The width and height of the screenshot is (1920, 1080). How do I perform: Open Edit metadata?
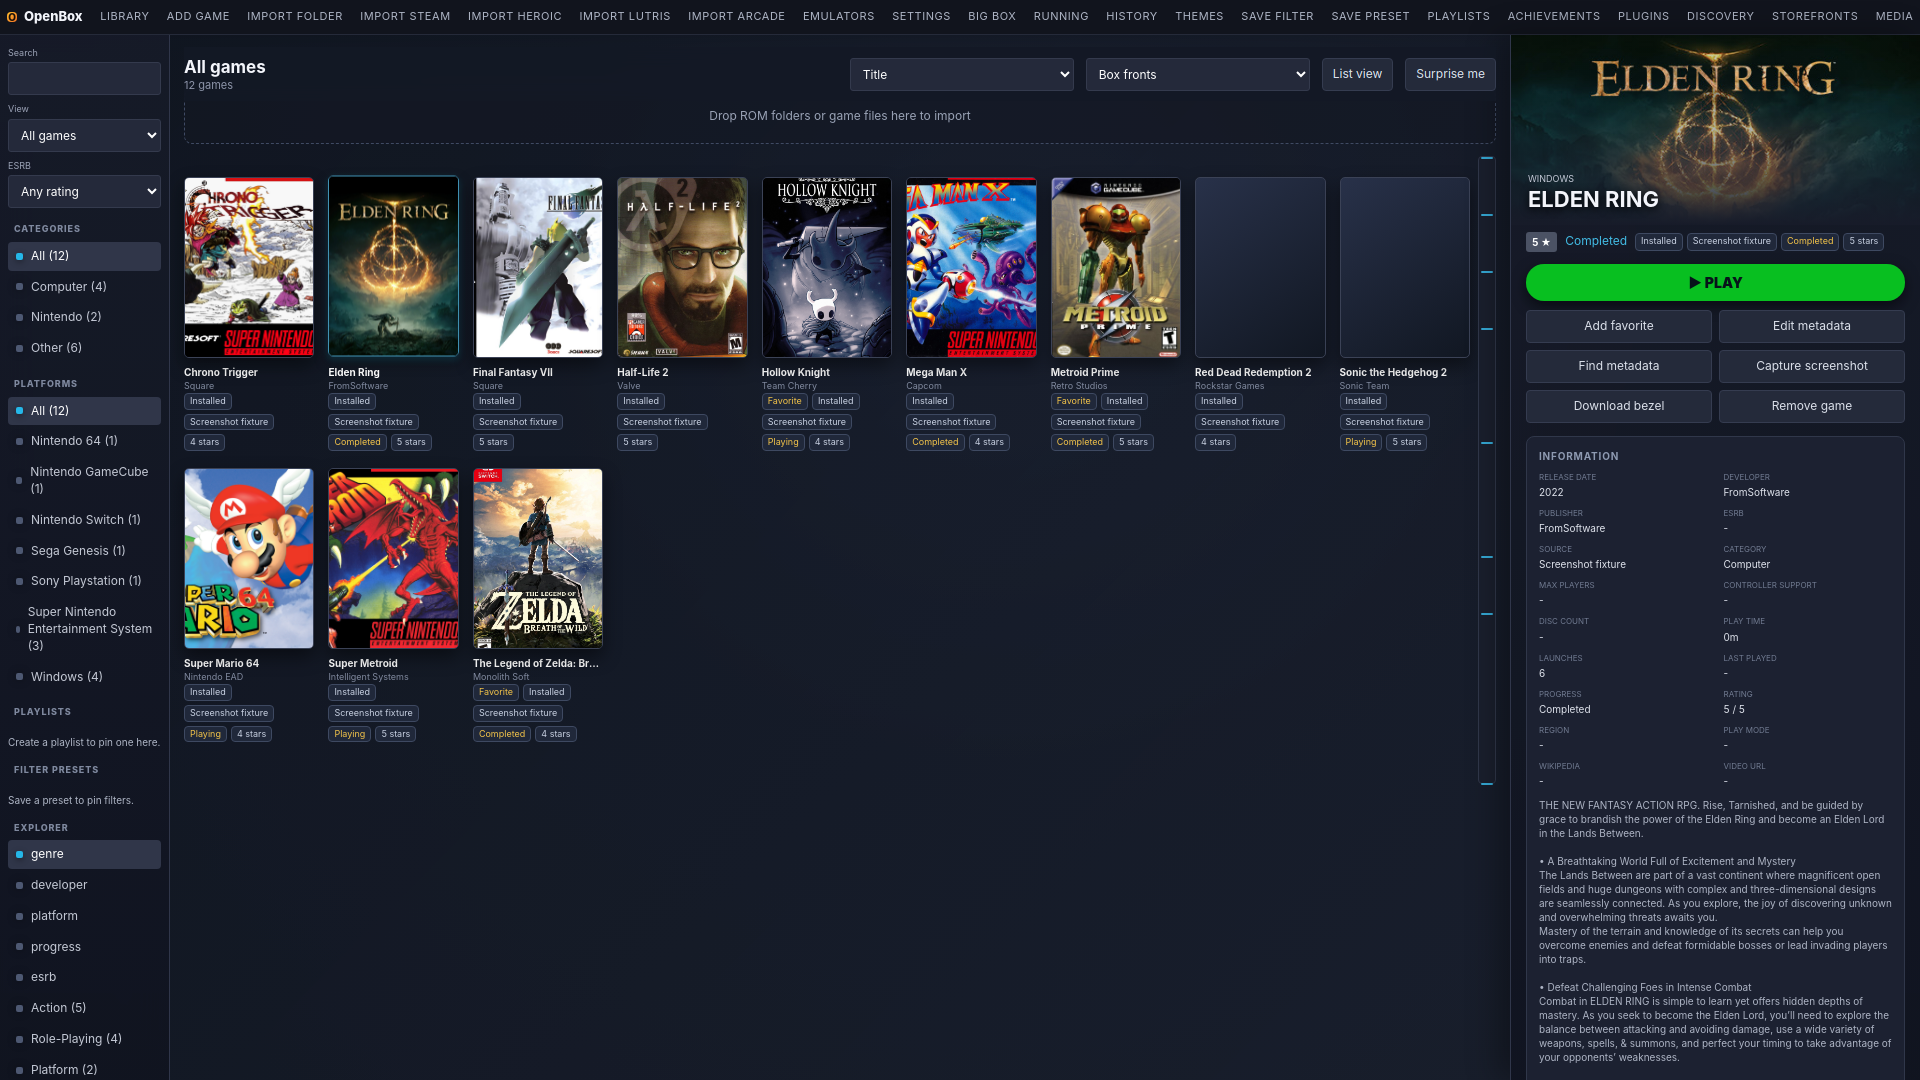1812,326
